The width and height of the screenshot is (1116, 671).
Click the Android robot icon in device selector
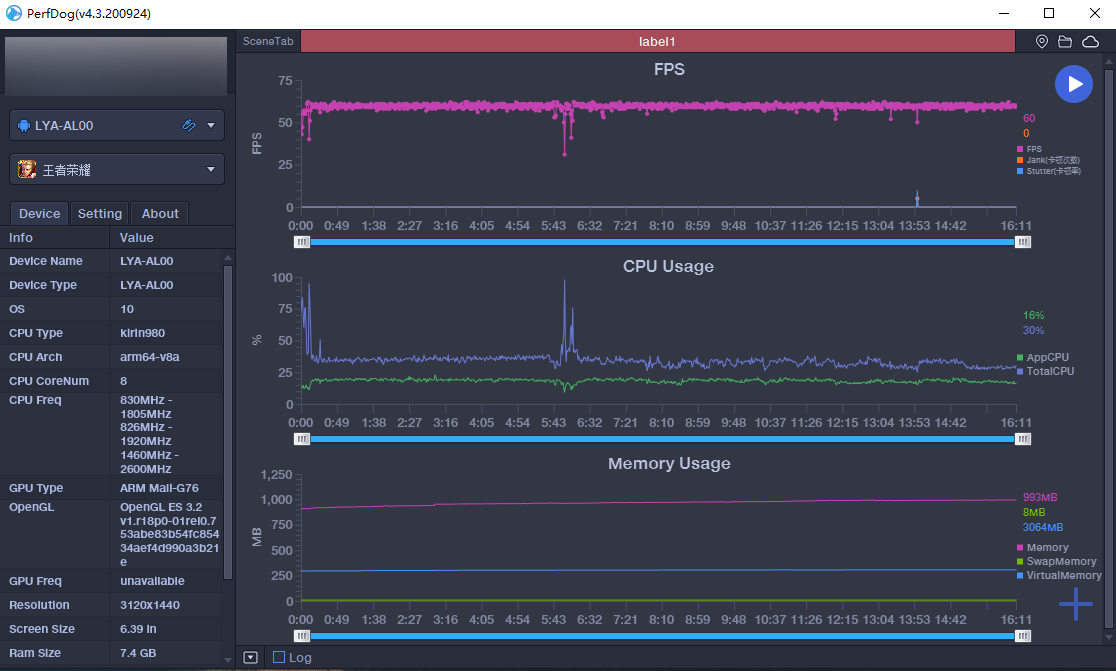(24, 126)
